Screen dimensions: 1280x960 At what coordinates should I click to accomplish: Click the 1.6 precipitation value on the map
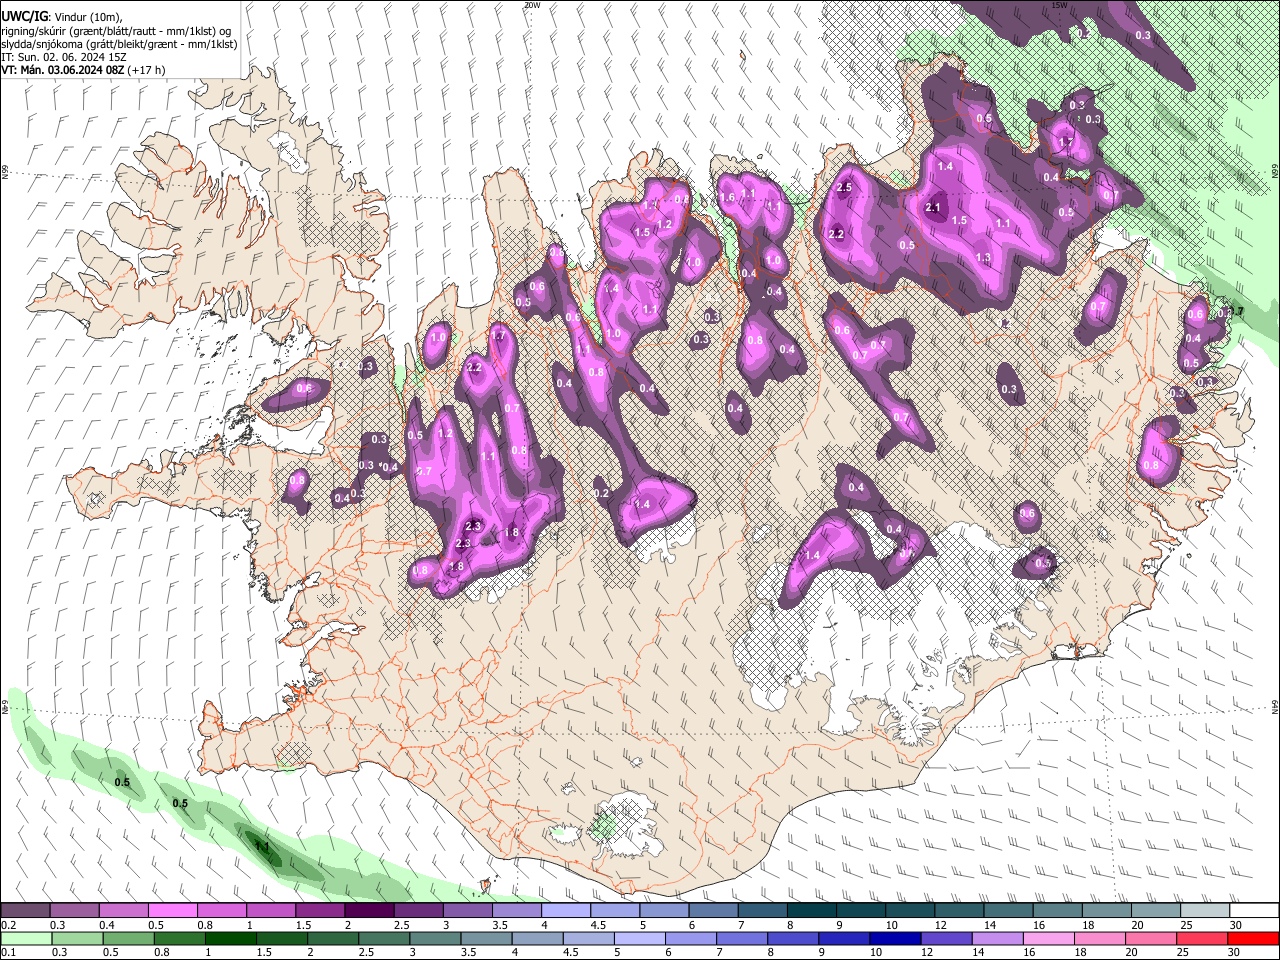coord(727,198)
